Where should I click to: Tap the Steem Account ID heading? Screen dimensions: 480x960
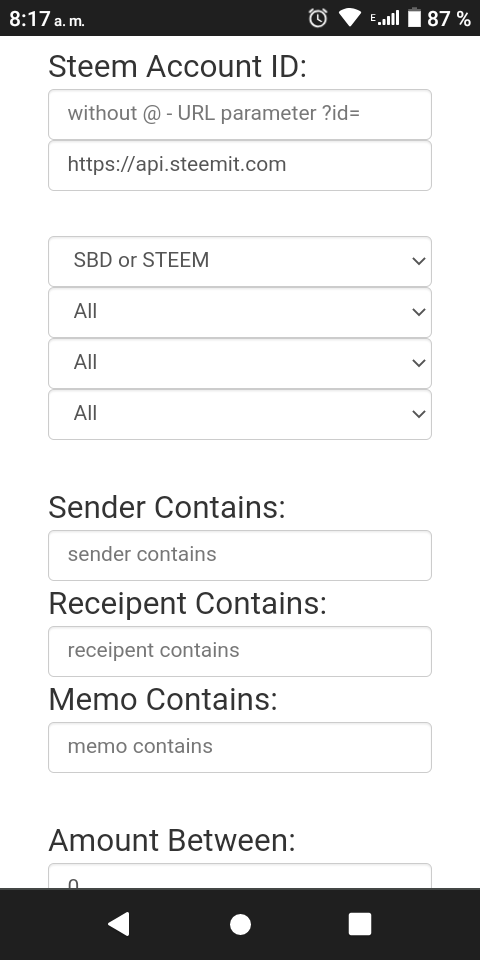pyautogui.click(x=177, y=66)
